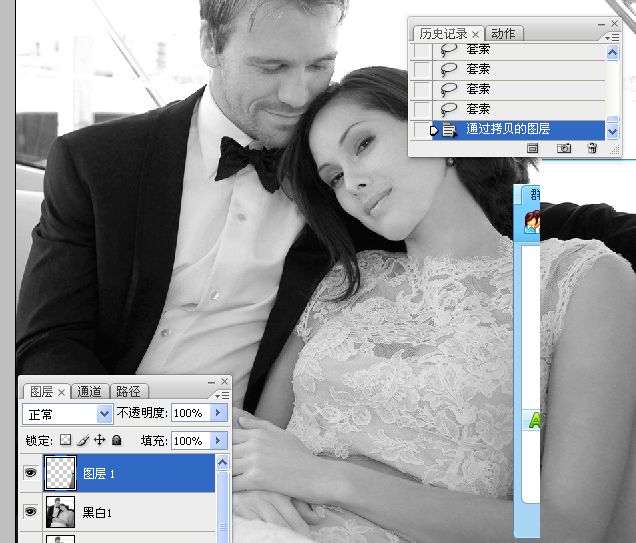The height and width of the screenshot is (543, 636).
Task: Click the chat window avatar icon
Action: pyautogui.click(x=532, y=222)
